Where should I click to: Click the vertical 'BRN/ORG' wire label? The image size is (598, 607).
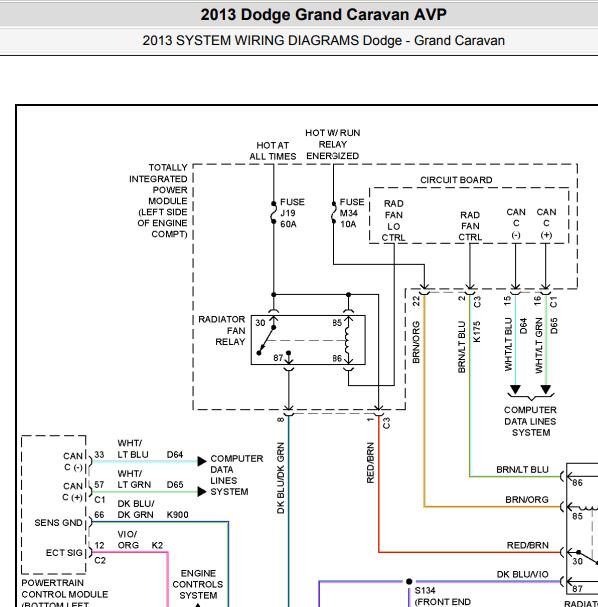tap(416, 342)
